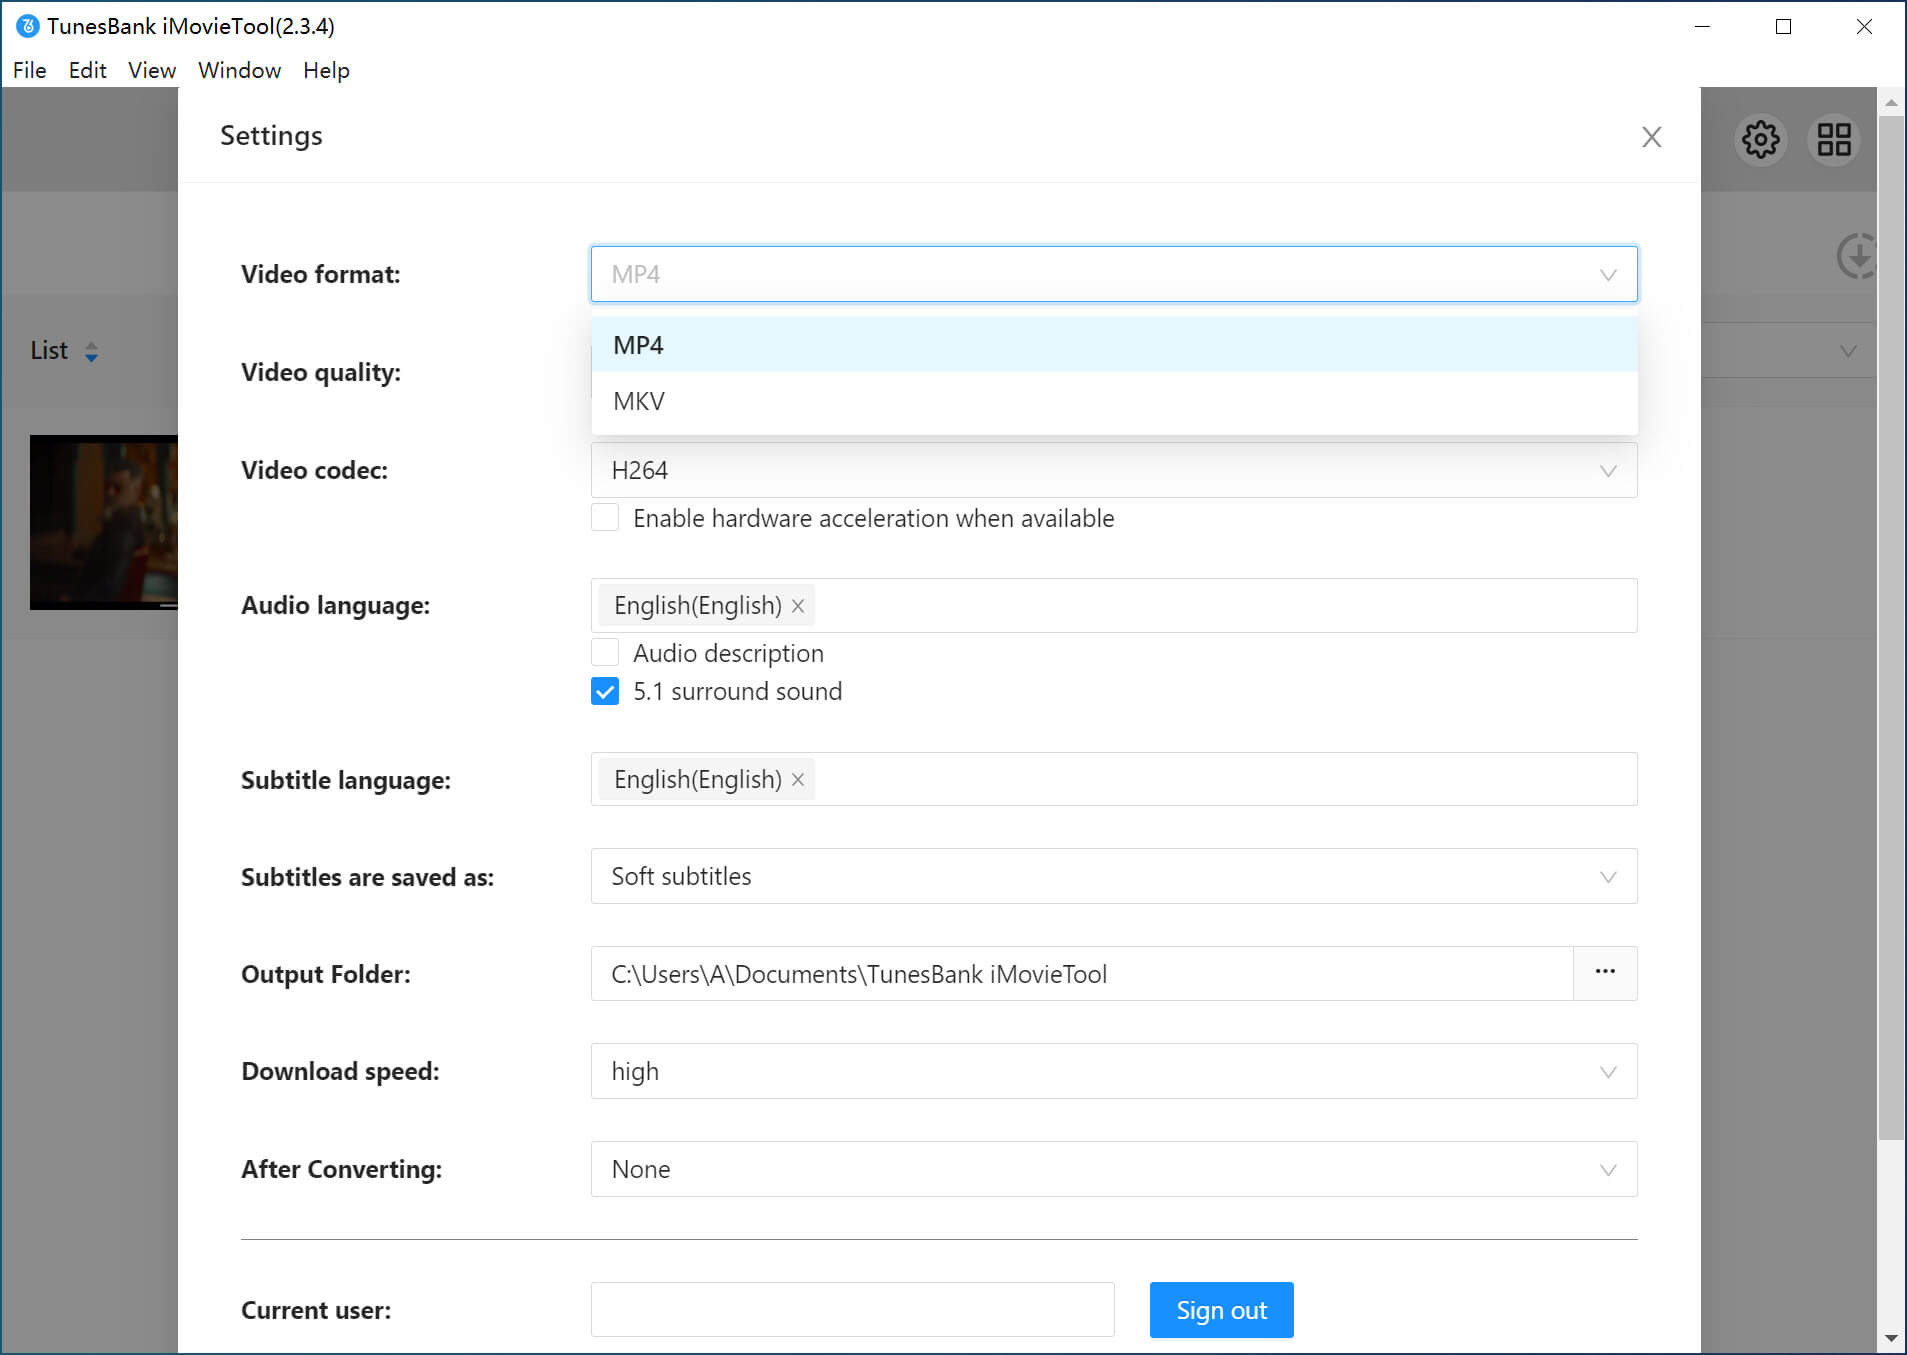Click the Current user input field
The height and width of the screenshot is (1355, 1907).
point(852,1310)
